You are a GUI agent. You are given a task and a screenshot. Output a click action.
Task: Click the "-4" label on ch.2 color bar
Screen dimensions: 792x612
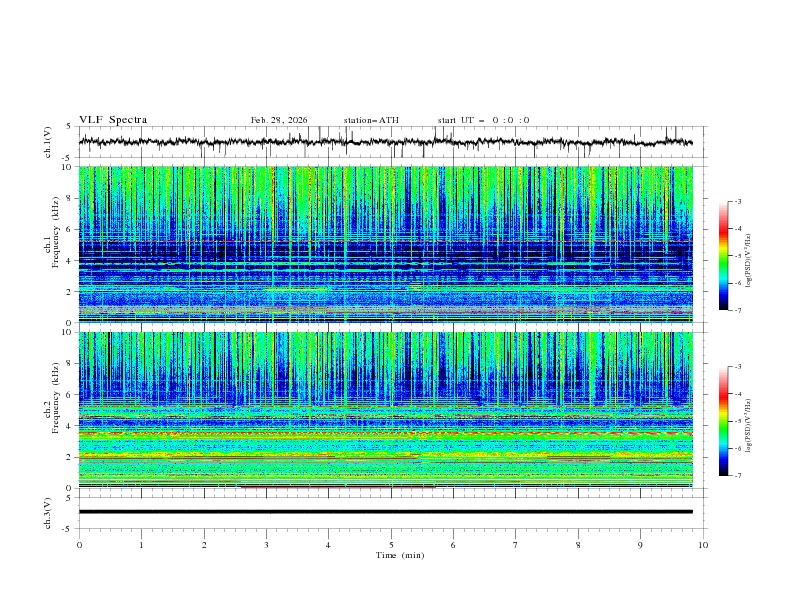pyautogui.click(x=738, y=394)
